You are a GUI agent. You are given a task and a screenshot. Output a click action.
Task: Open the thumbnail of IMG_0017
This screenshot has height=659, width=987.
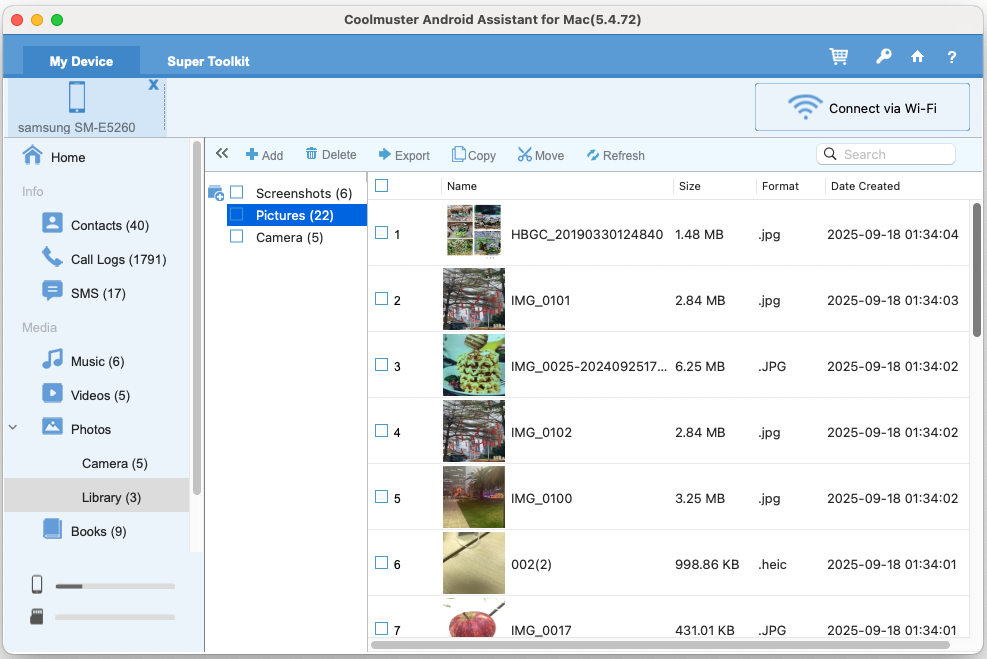coord(473,625)
